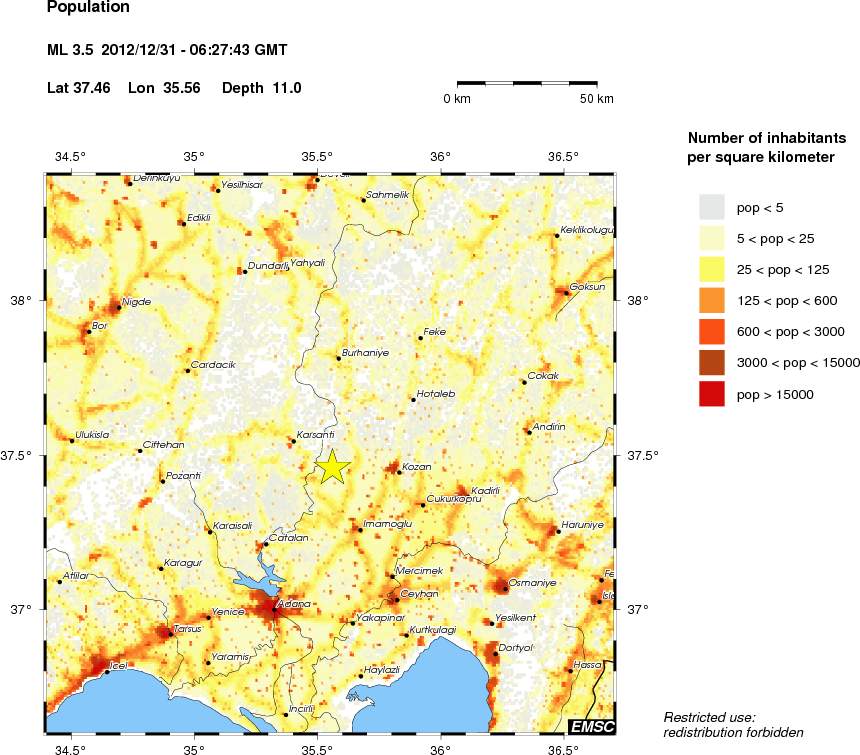
Task: Click the red 'pop > 15000' legend swatch
Action: click(x=711, y=394)
